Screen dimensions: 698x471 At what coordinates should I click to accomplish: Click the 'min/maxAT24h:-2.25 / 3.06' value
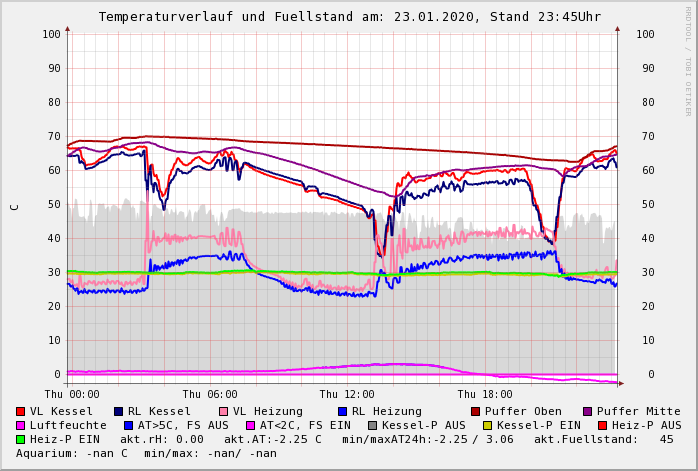[x=428, y=439]
